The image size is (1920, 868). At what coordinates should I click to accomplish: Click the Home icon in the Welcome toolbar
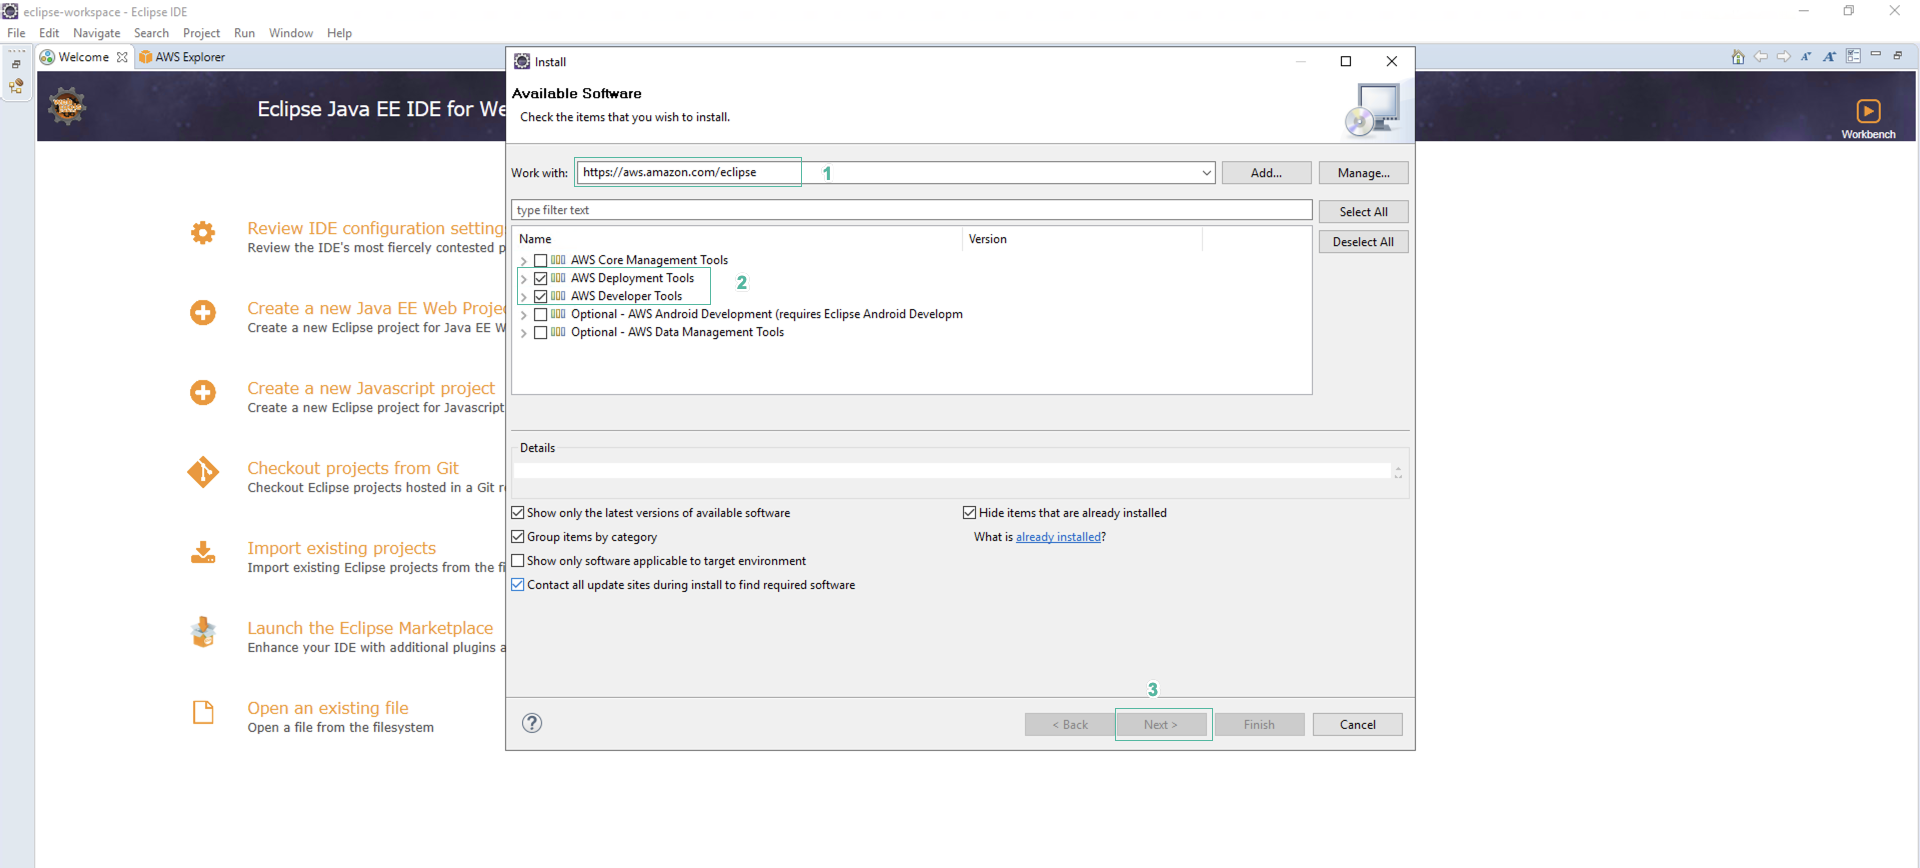pyautogui.click(x=1738, y=57)
